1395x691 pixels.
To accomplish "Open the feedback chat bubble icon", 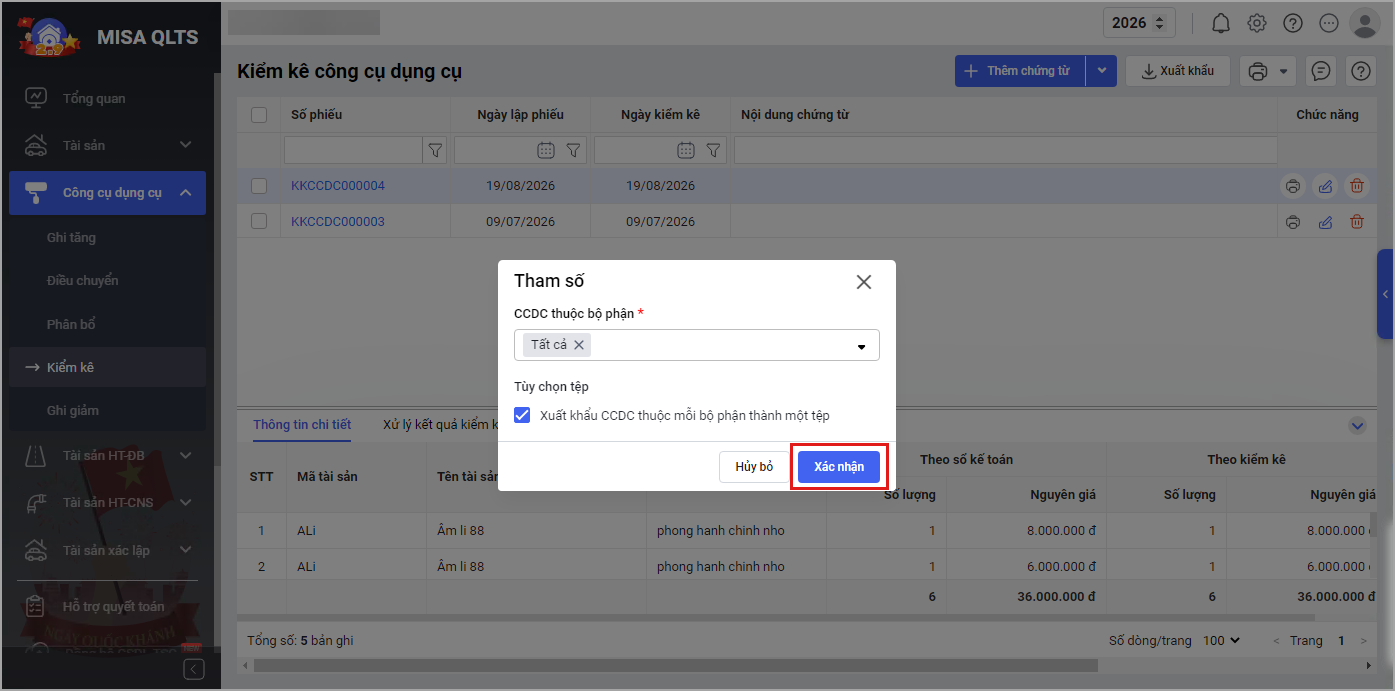I will (1321, 71).
